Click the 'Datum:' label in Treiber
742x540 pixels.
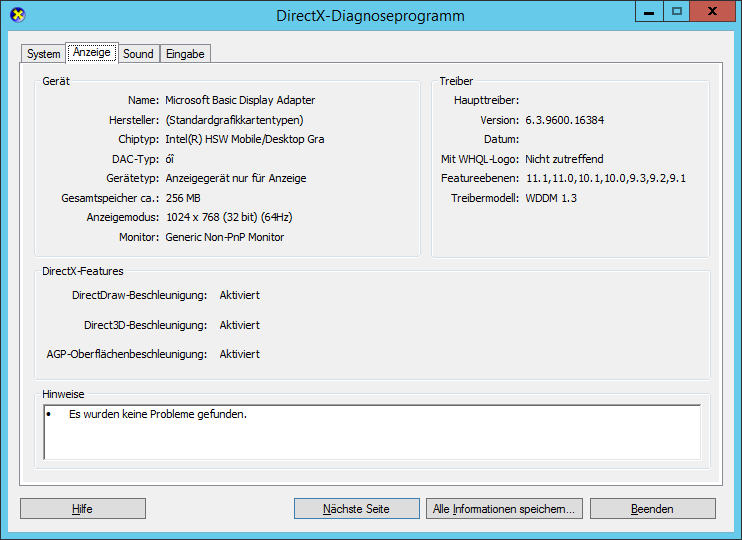click(502, 139)
